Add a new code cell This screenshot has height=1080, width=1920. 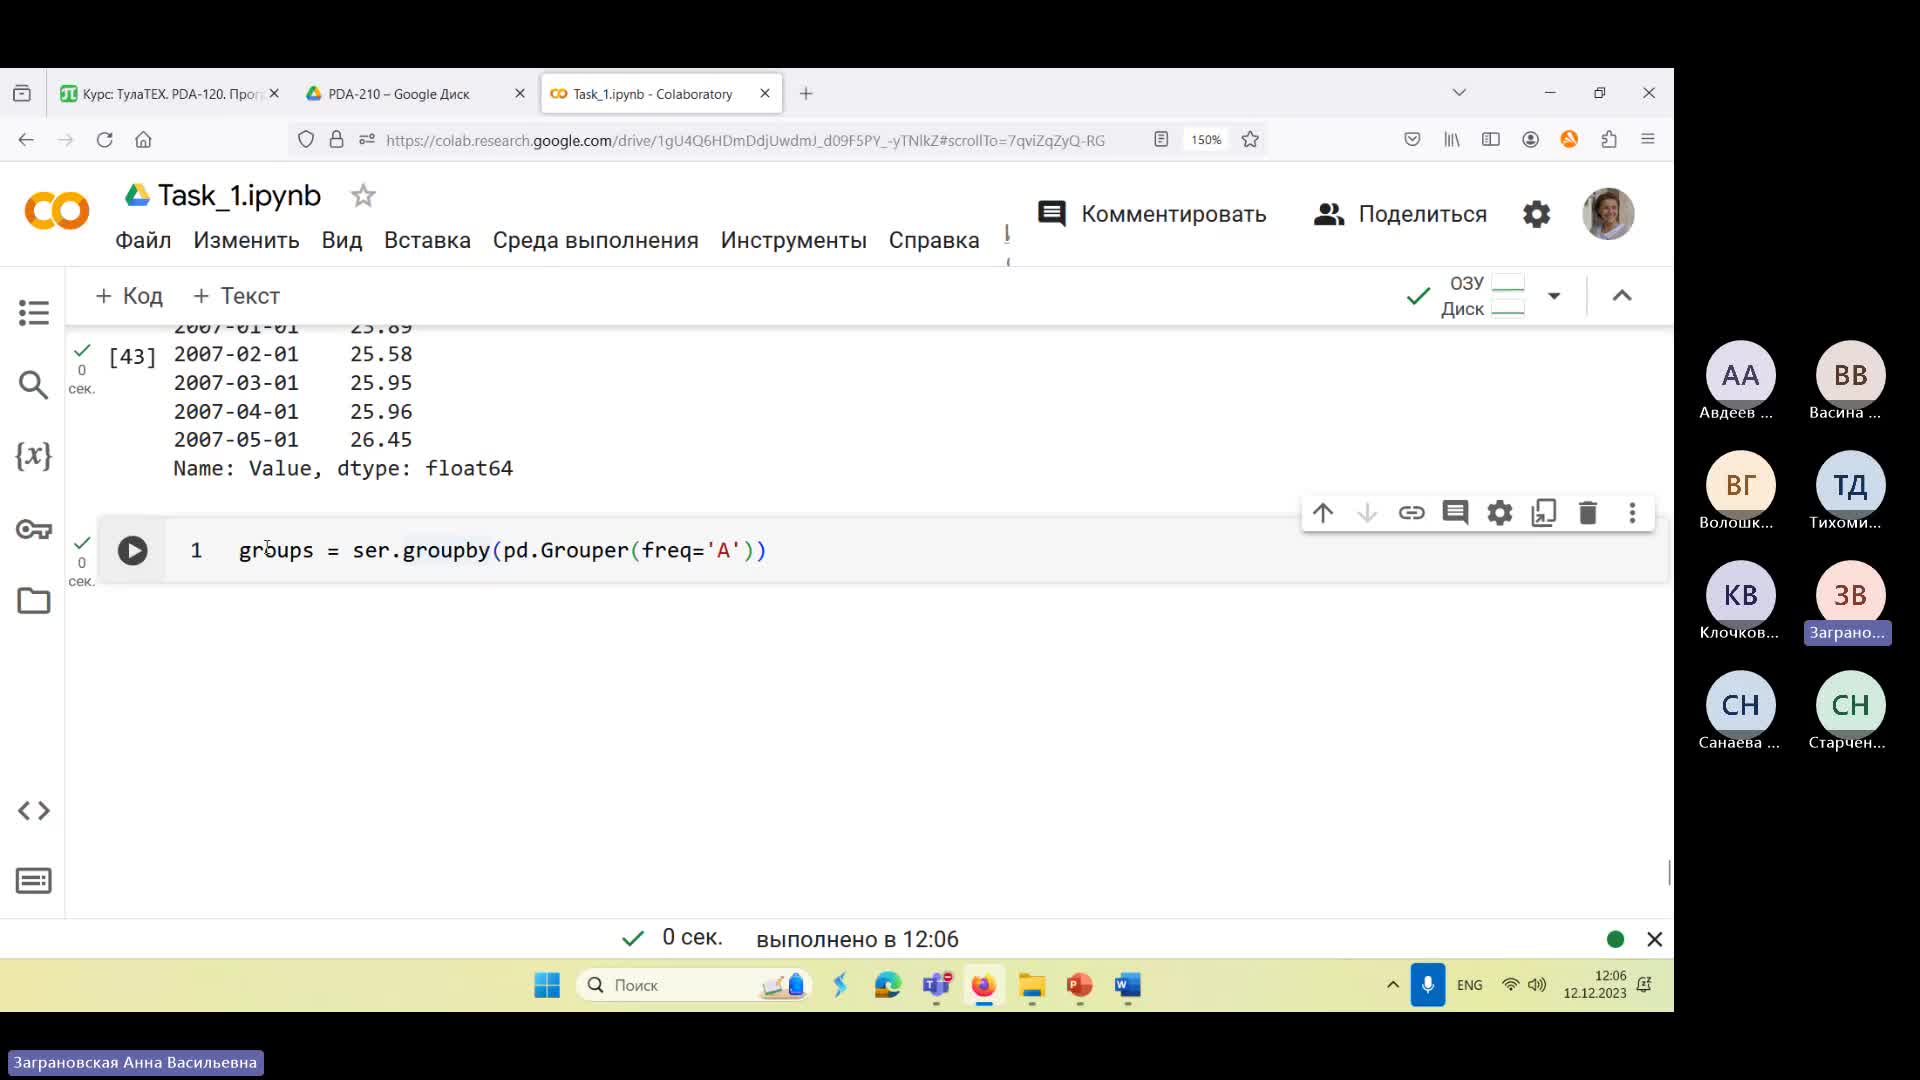click(x=128, y=296)
